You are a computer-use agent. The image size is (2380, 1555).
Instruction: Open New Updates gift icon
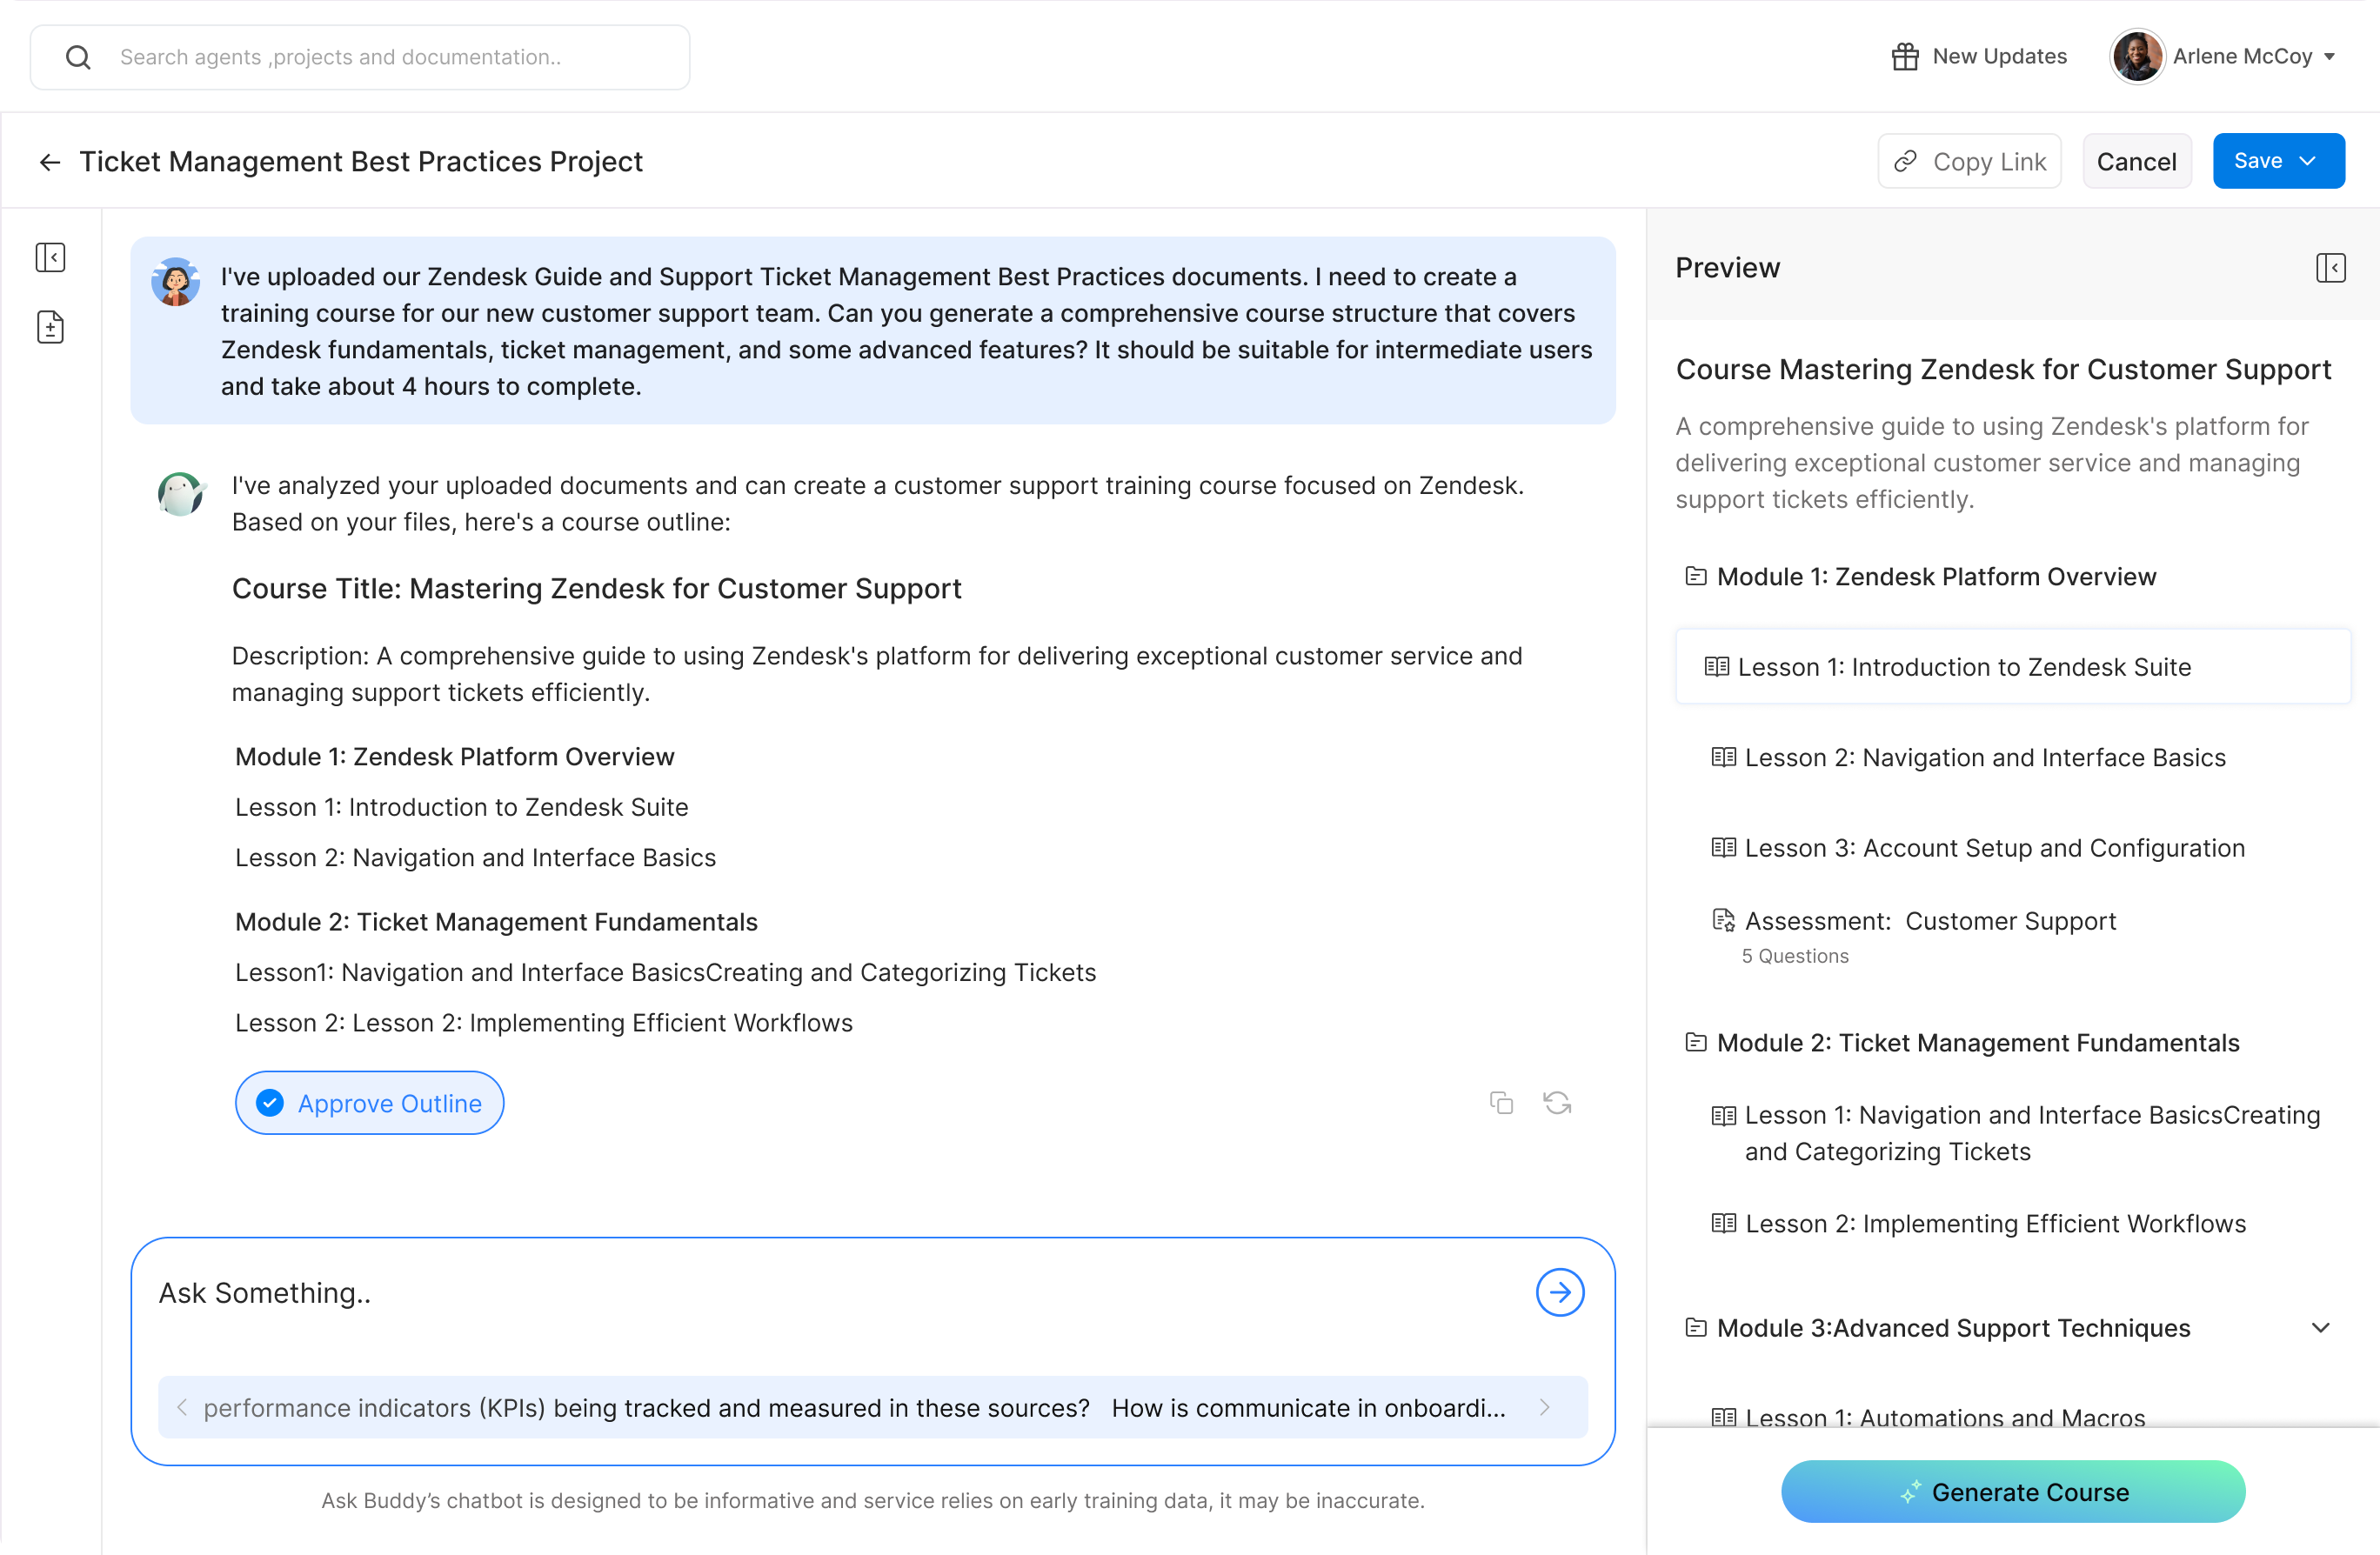pyautogui.click(x=1905, y=57)
